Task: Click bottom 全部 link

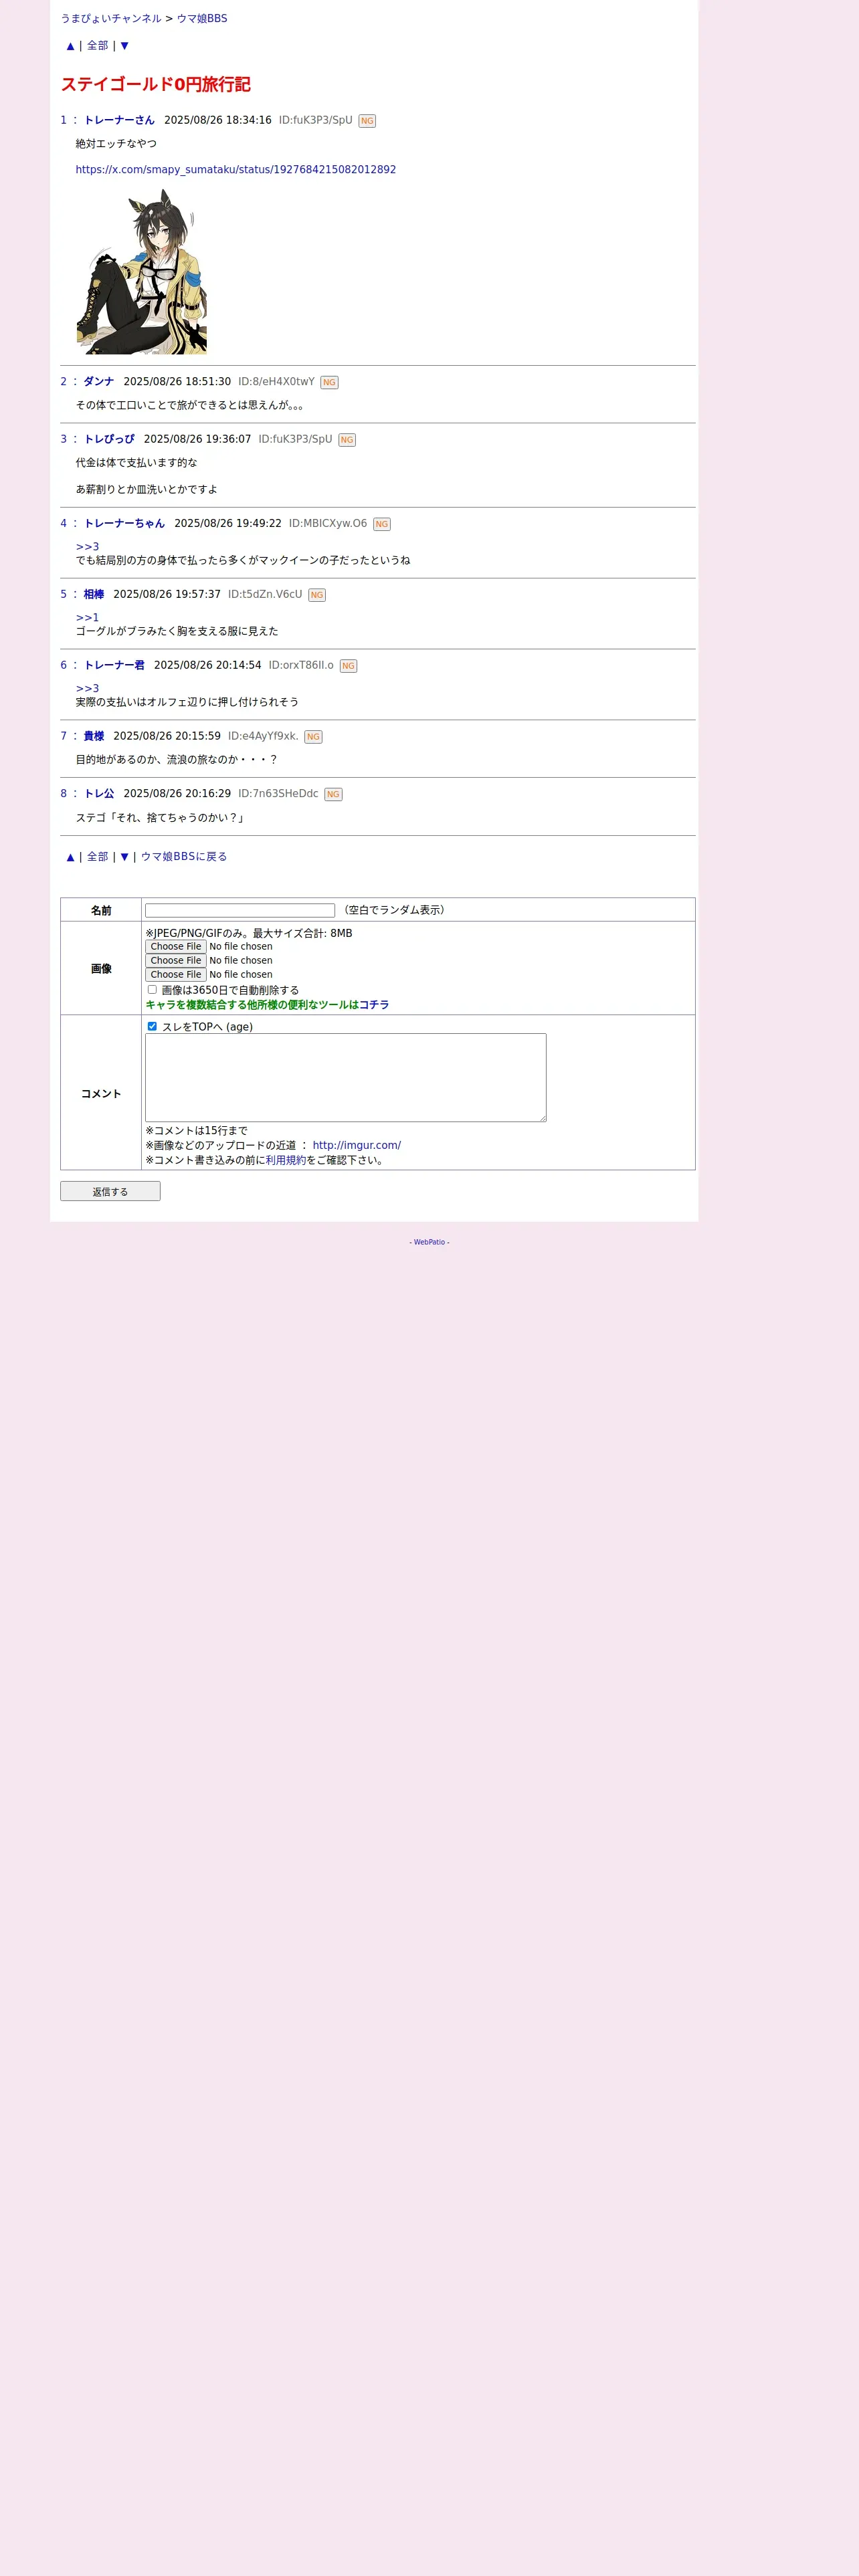Action: (97, 857)
